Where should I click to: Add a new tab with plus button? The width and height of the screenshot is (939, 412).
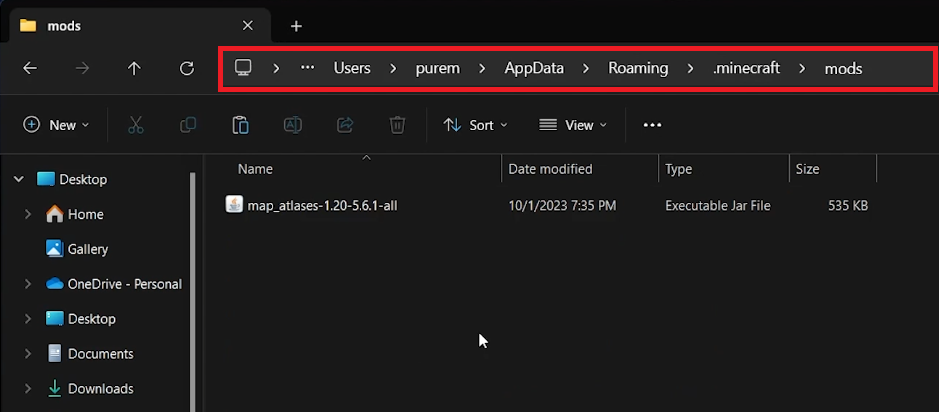click(296, 26)
